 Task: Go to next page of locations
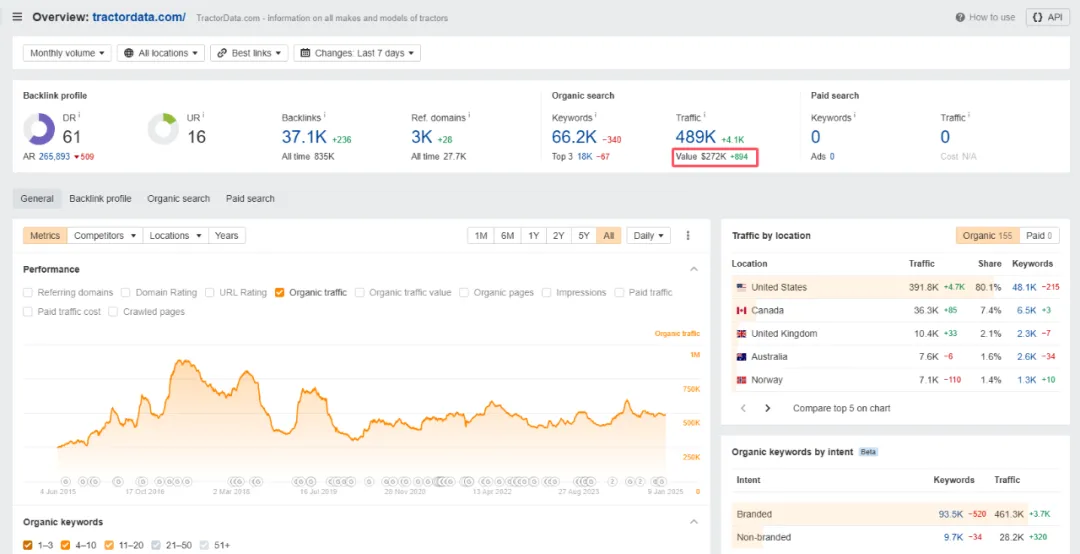(767, 408)
